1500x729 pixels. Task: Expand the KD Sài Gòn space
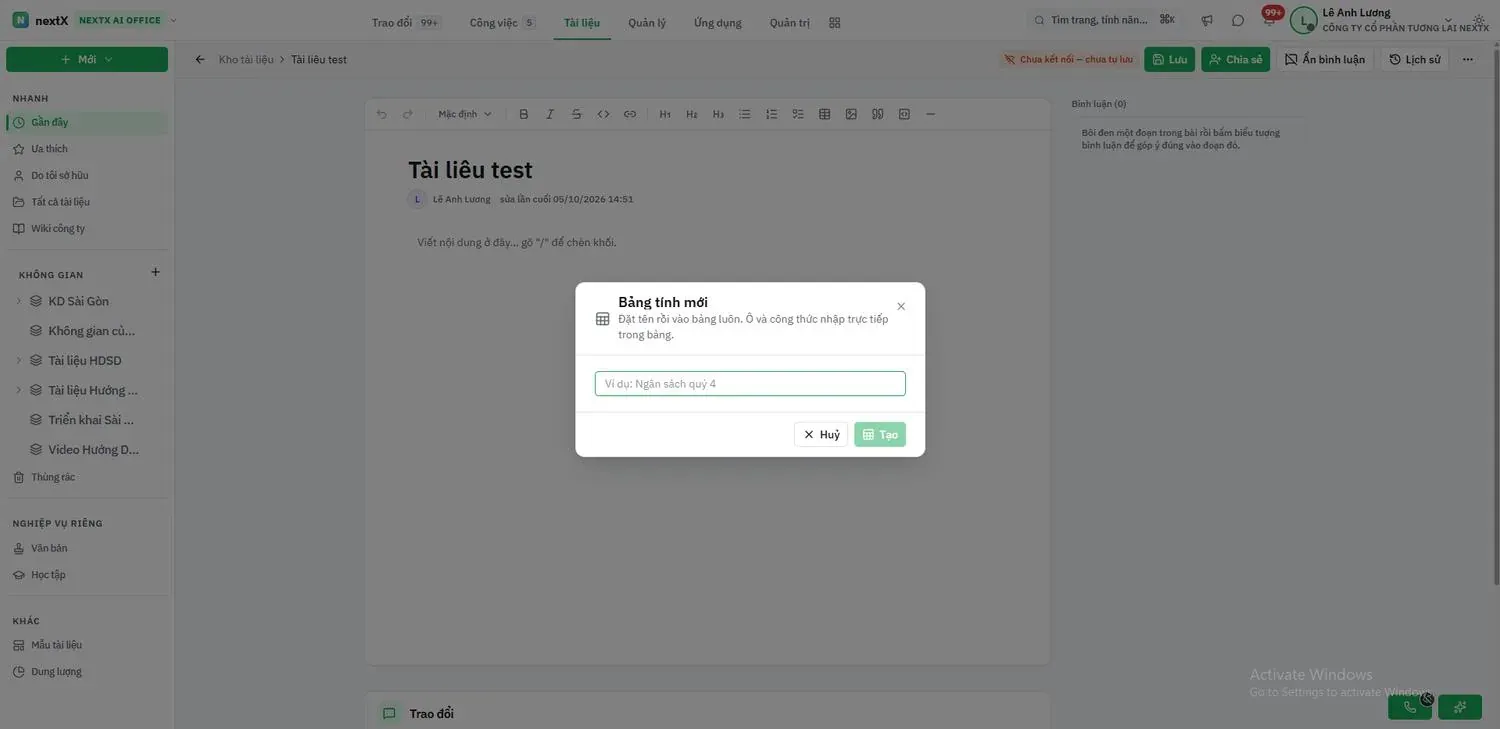point(19,301)
